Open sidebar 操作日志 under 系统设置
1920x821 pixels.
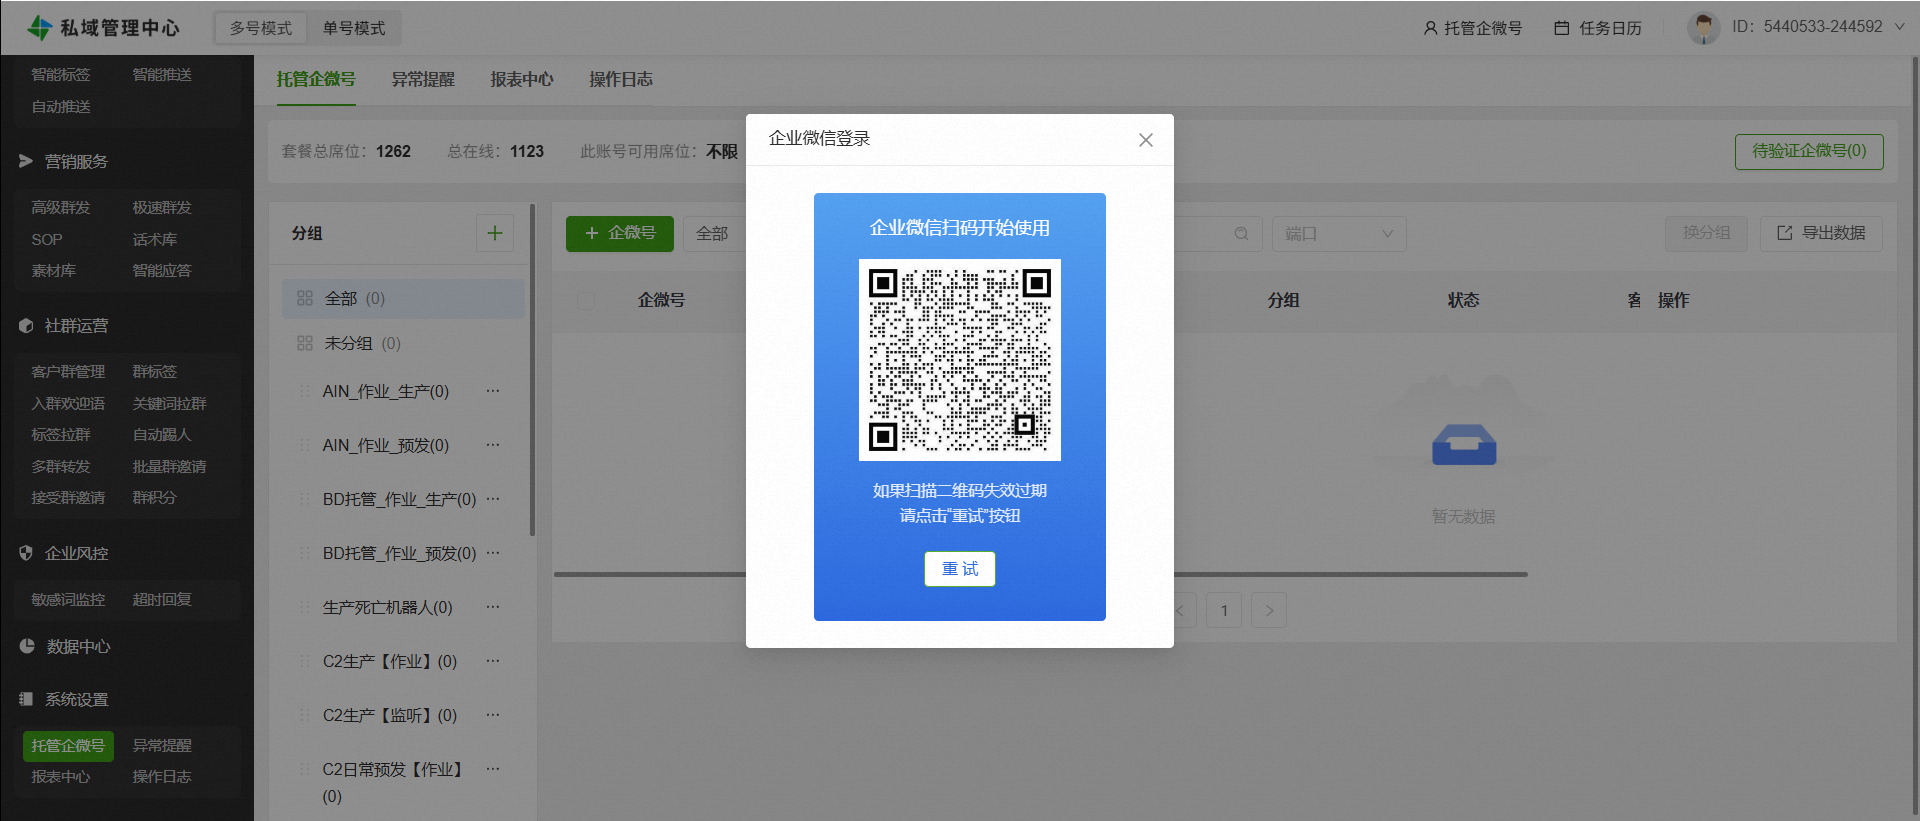tap(162, 776)
